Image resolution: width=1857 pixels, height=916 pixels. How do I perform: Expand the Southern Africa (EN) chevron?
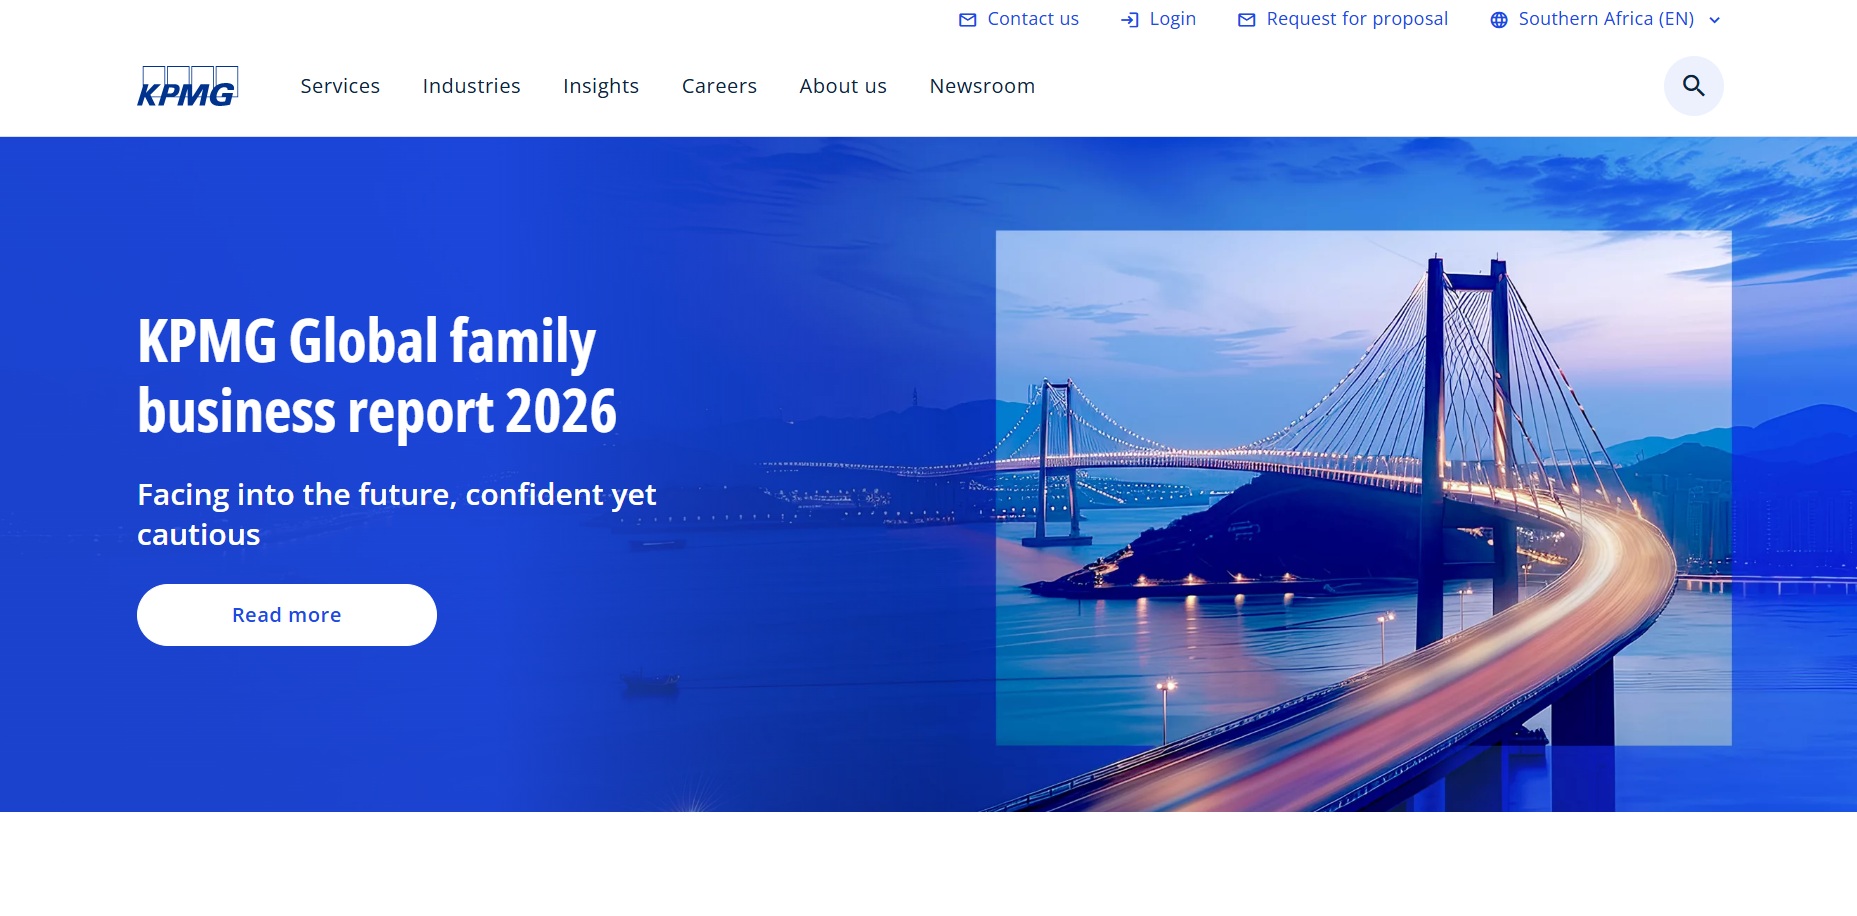pyautogui.click(x=1714, y=20)
